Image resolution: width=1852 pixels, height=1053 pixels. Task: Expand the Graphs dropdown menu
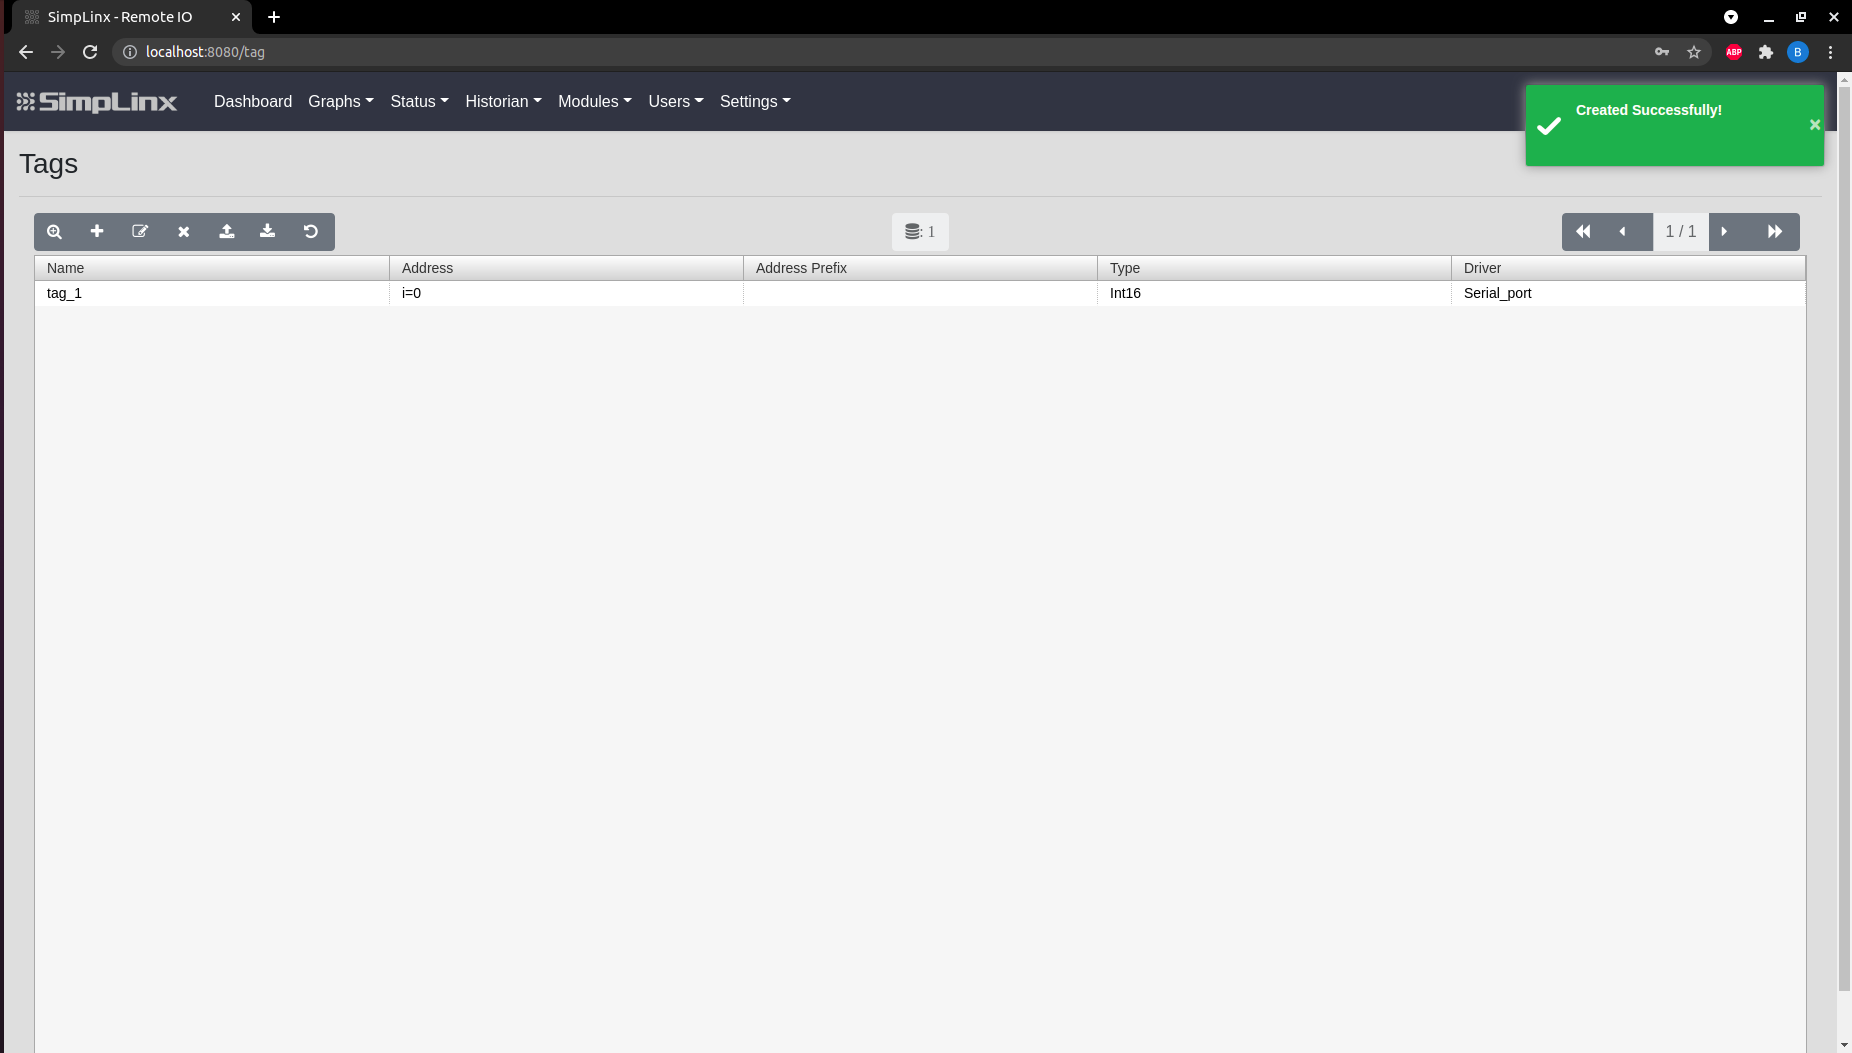pyautogui.click(x=340, y=102)
